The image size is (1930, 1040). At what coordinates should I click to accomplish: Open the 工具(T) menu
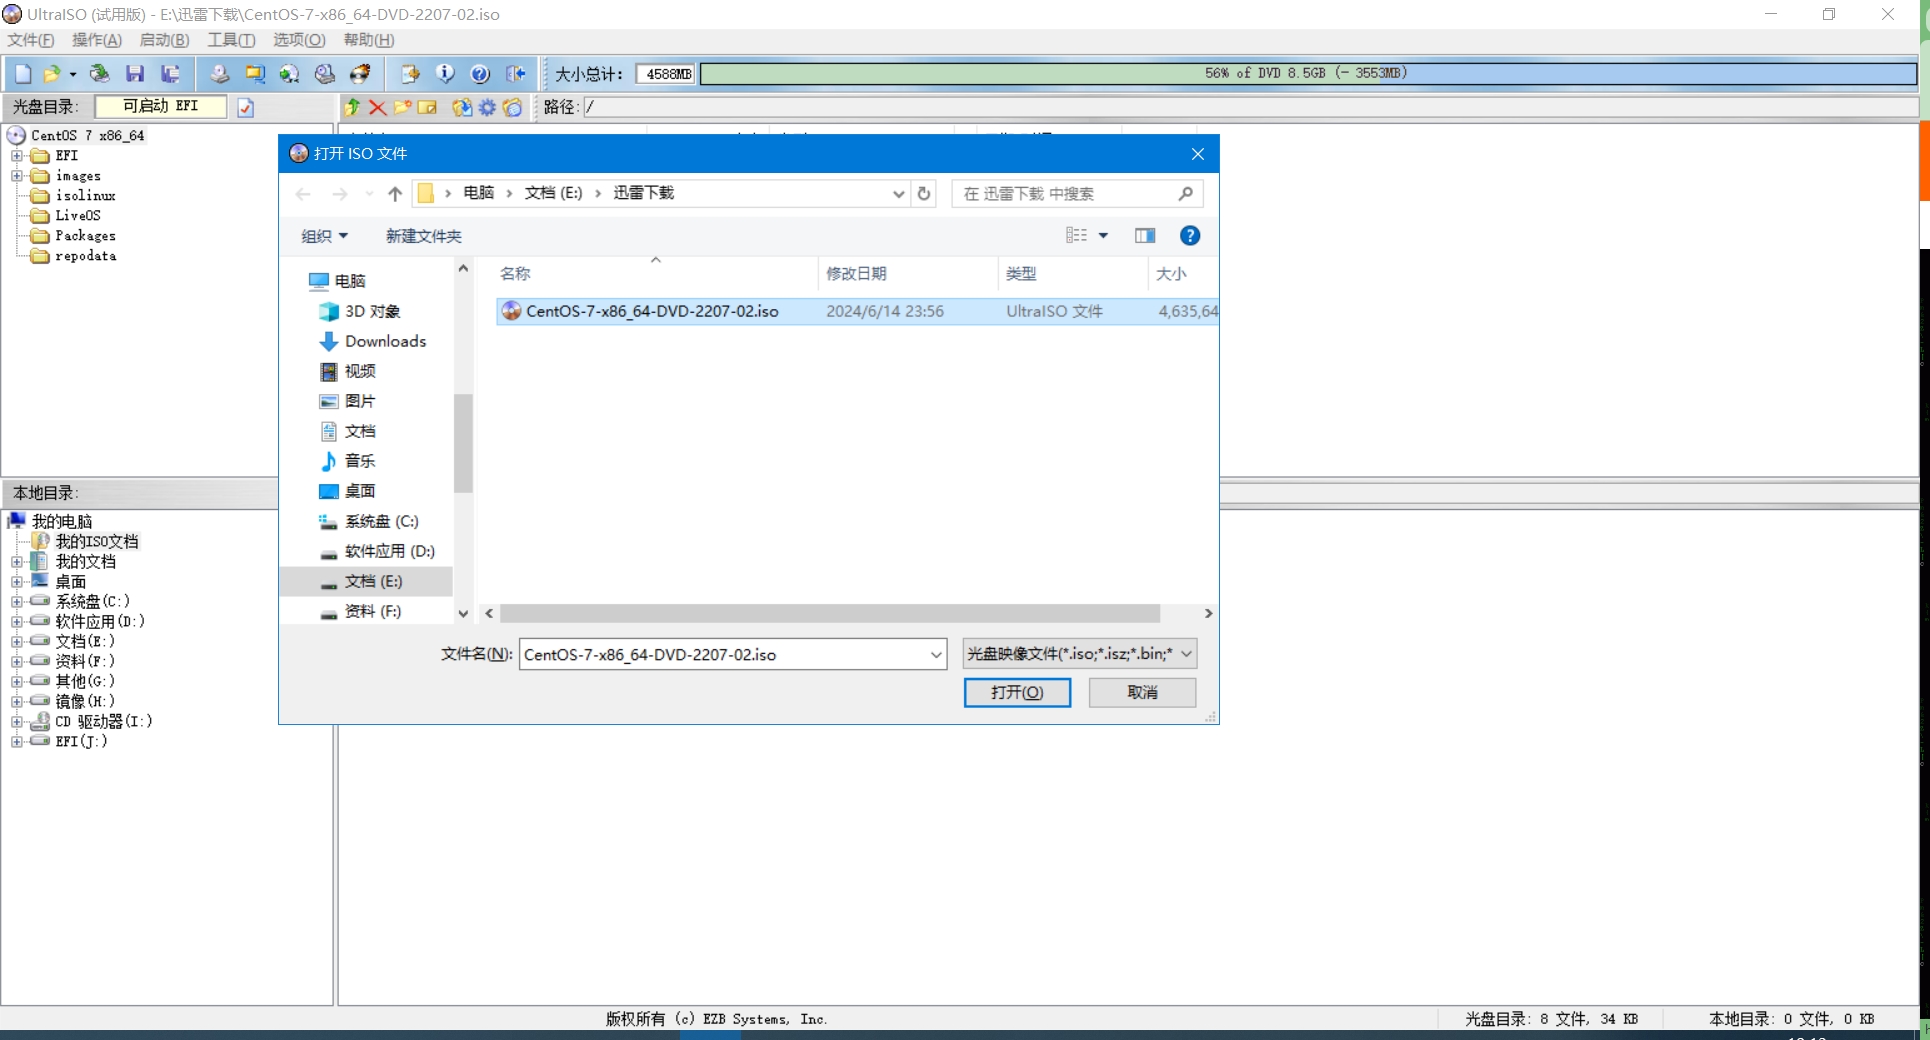[x=231, y=40]
